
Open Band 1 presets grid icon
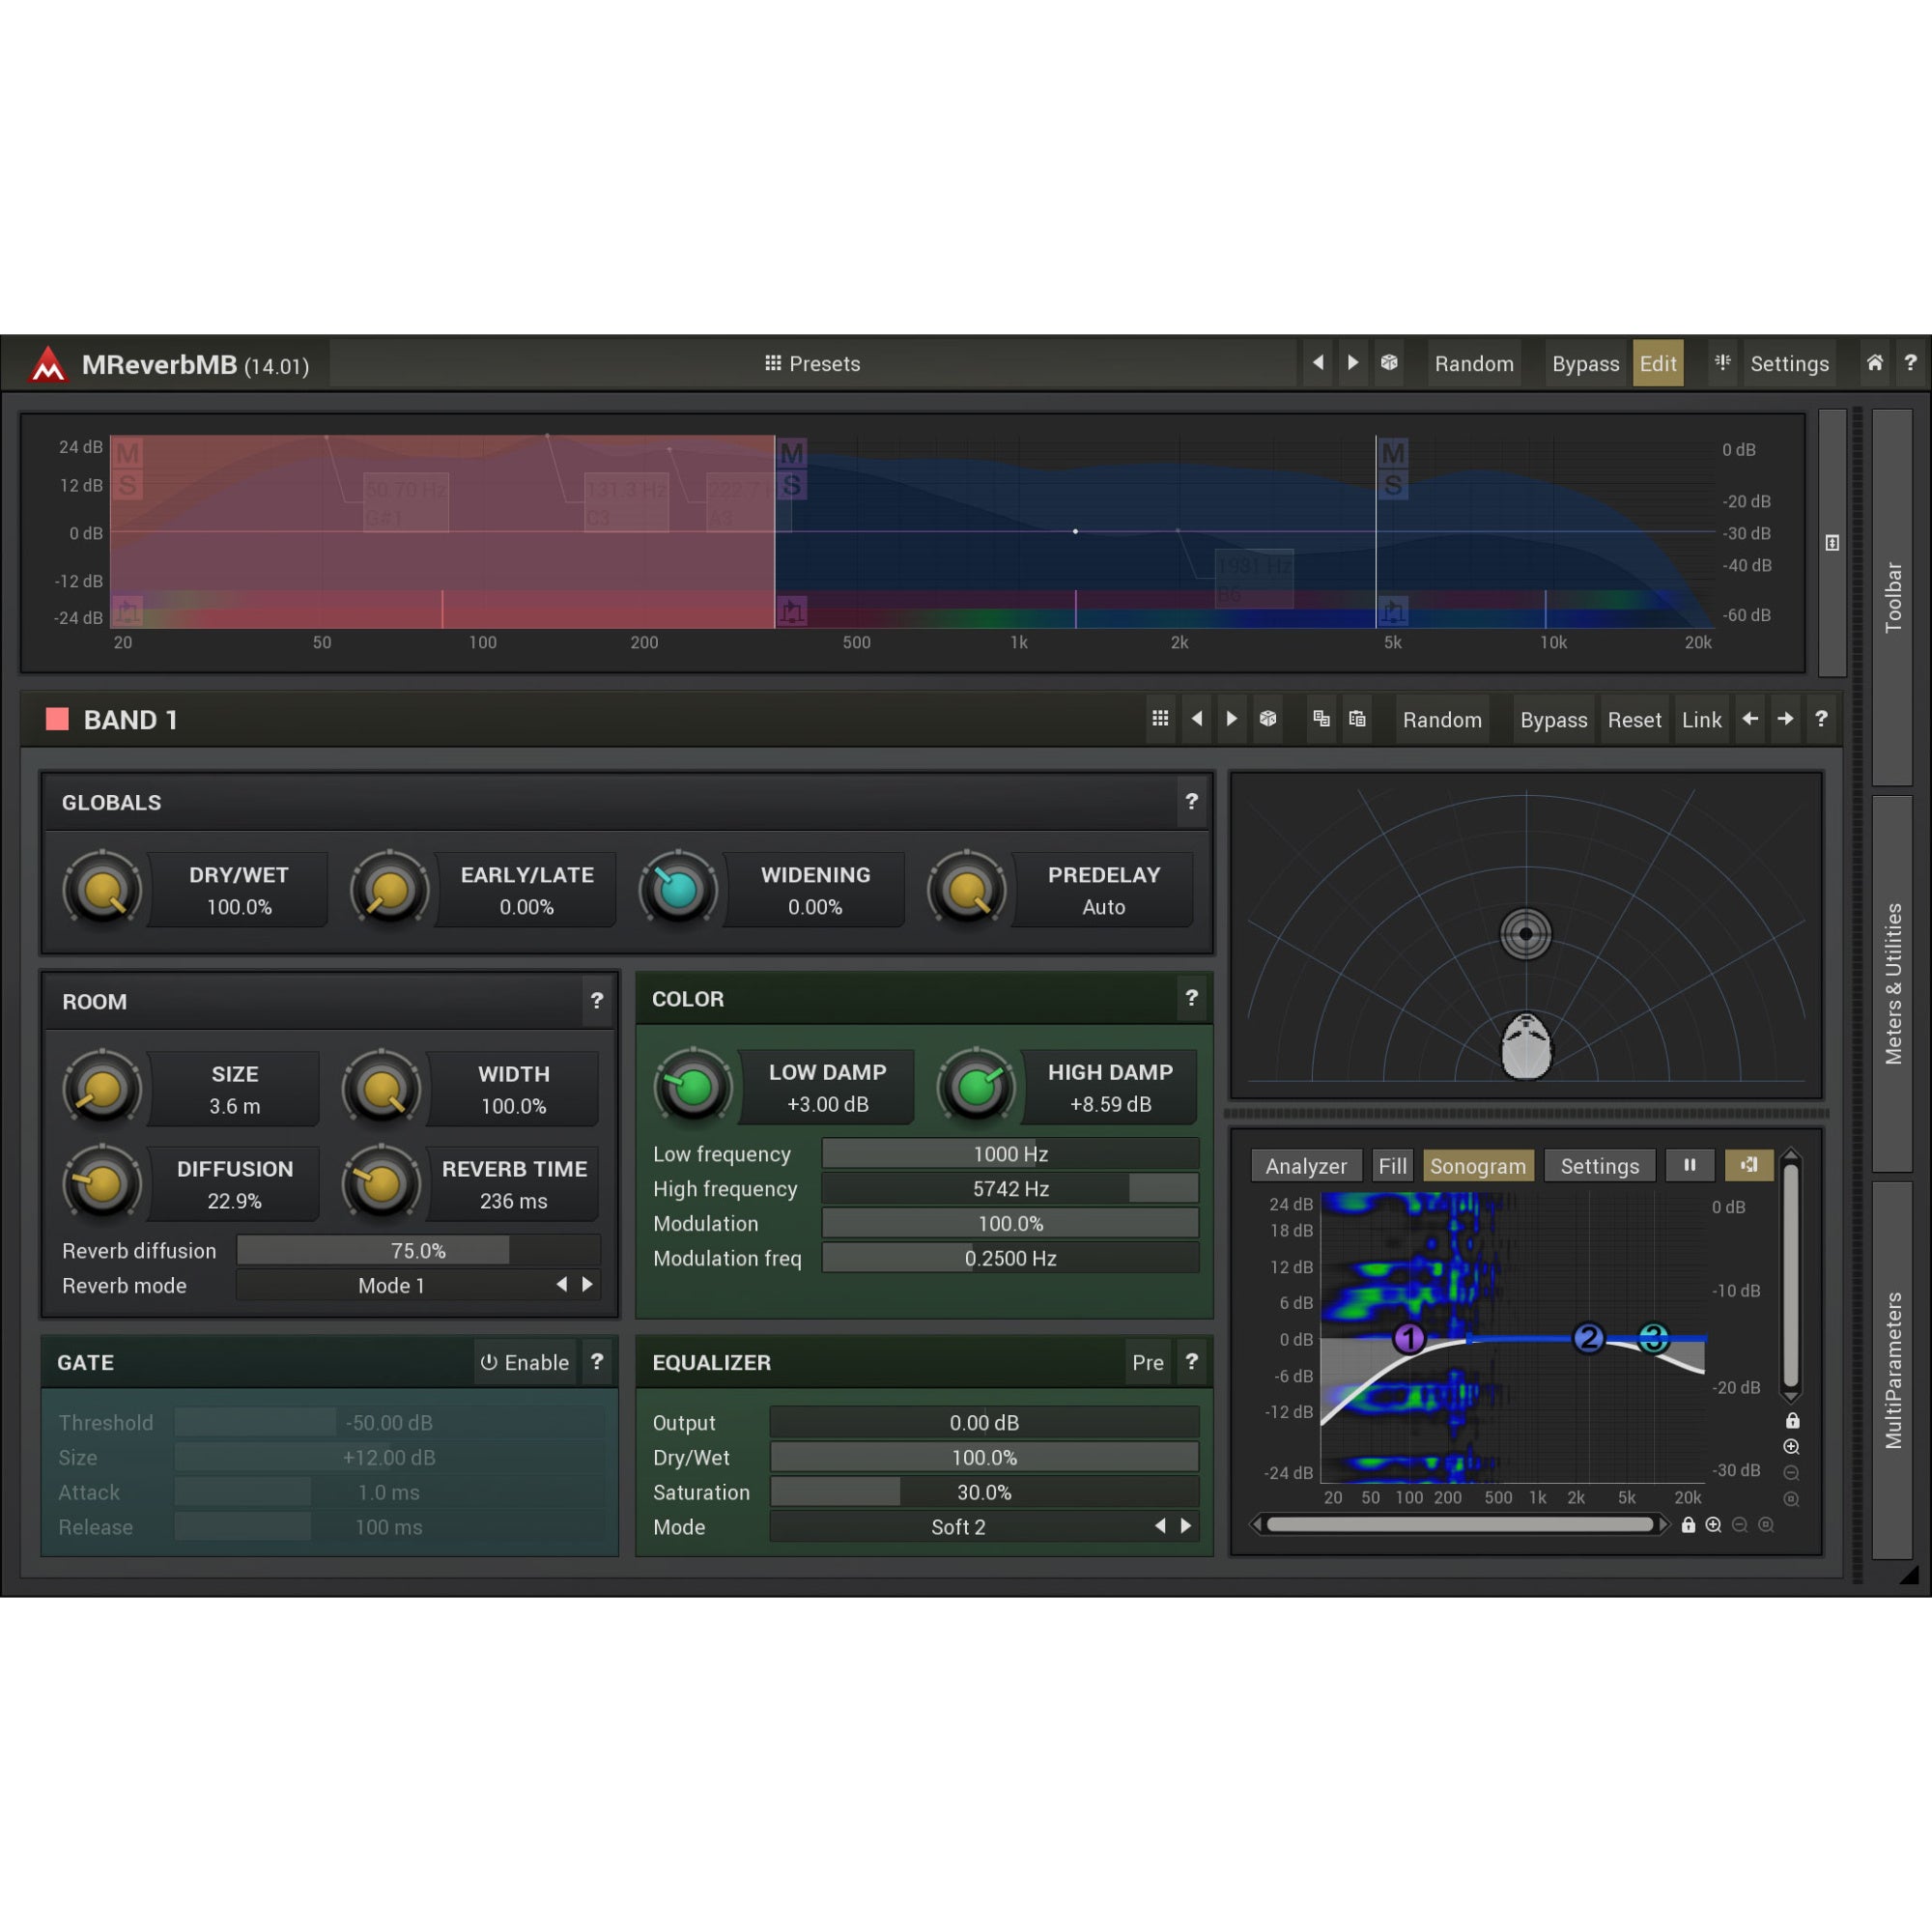coord(1160,719)
